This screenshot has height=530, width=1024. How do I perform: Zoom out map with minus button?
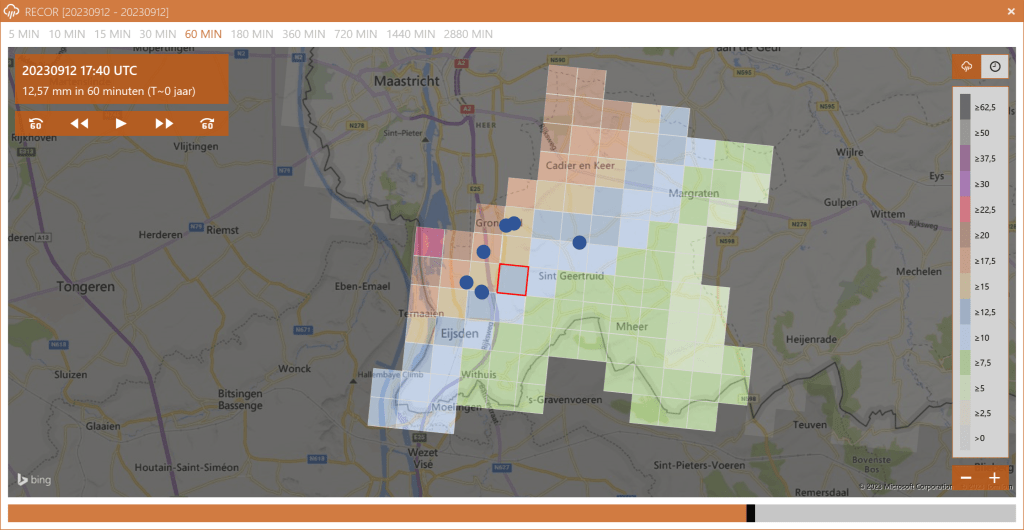pyautogui.click(x=966, y=478)
